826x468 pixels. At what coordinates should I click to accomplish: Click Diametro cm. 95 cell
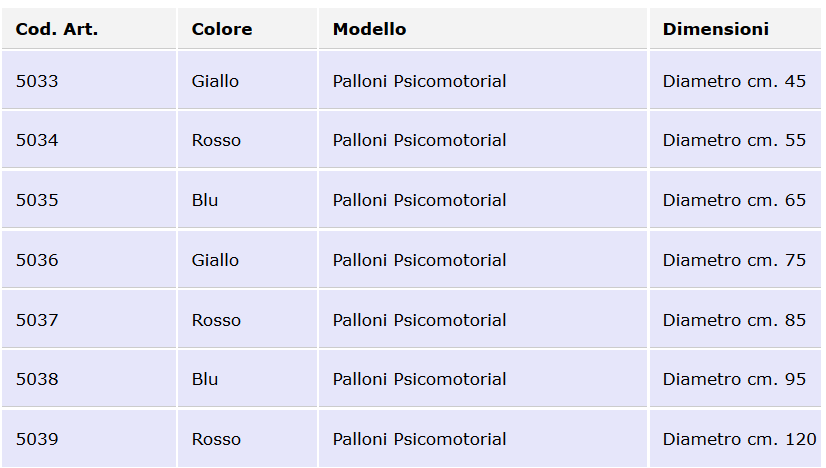click(734, 379)
